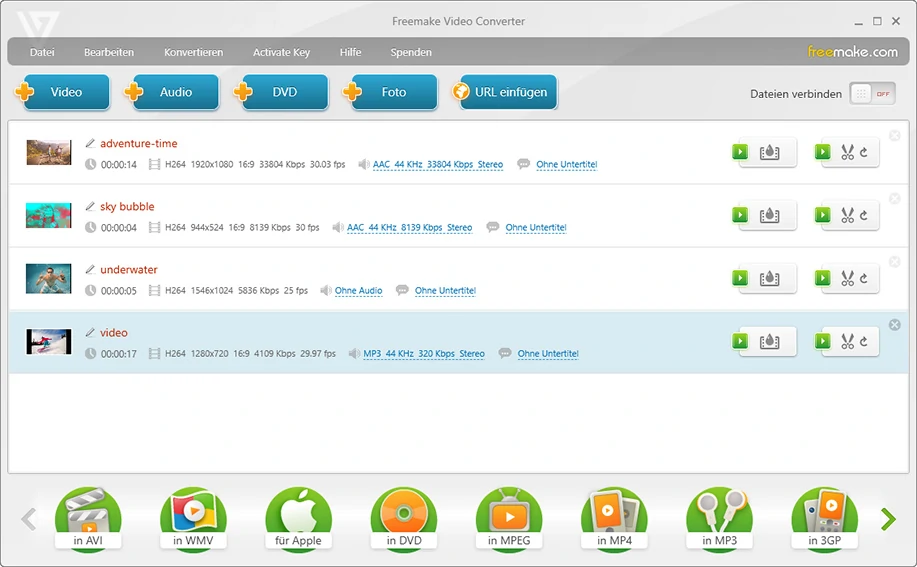This screenshot has height=567, width=917.
Task: Toggle the Dateien verbinden switch
Action: [873, 94]
